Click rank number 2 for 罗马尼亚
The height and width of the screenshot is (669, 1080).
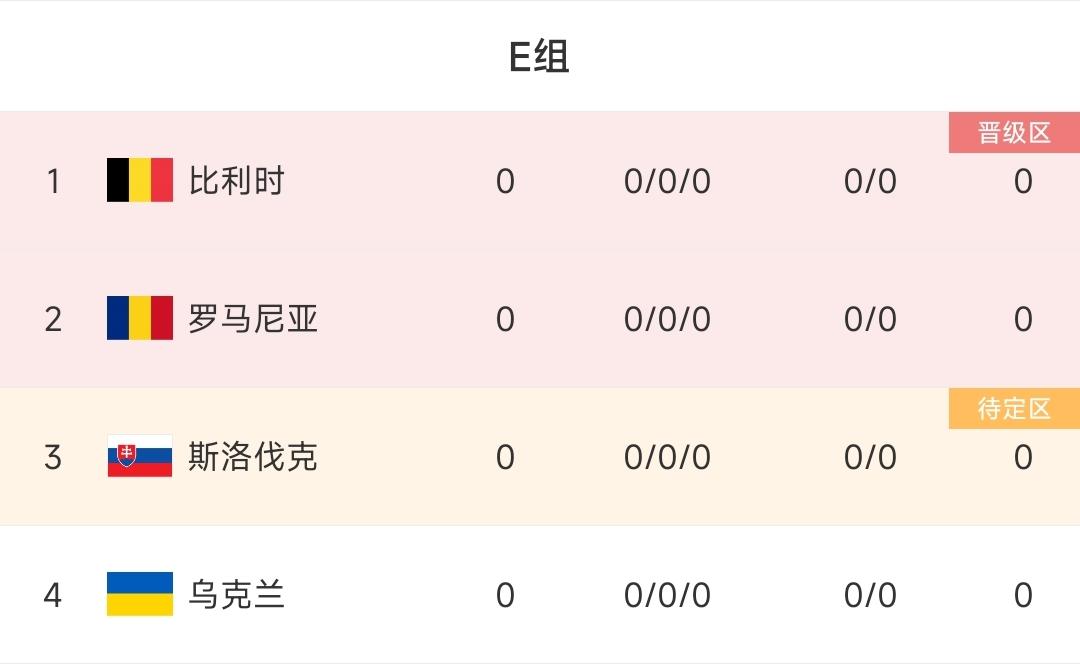(53, 319)
